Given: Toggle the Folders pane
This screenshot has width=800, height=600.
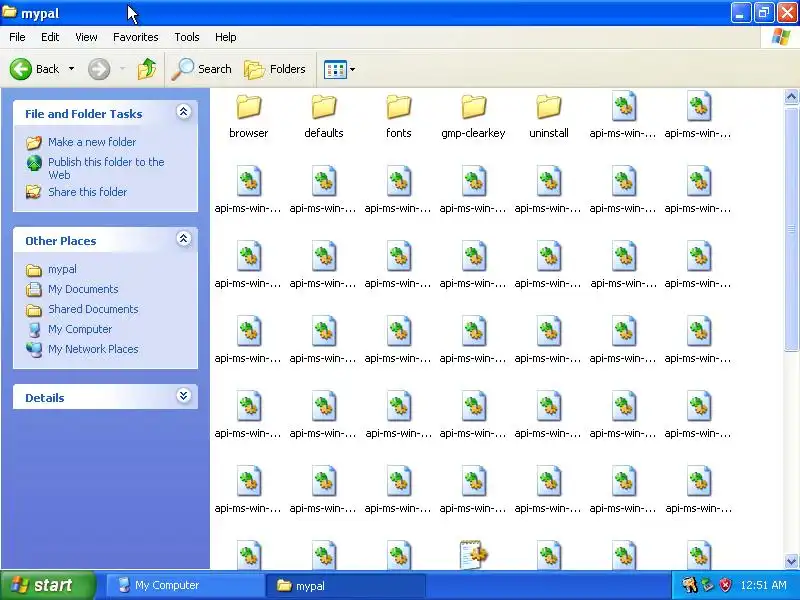Looking at the screenshot, I should tap(275, 69).
